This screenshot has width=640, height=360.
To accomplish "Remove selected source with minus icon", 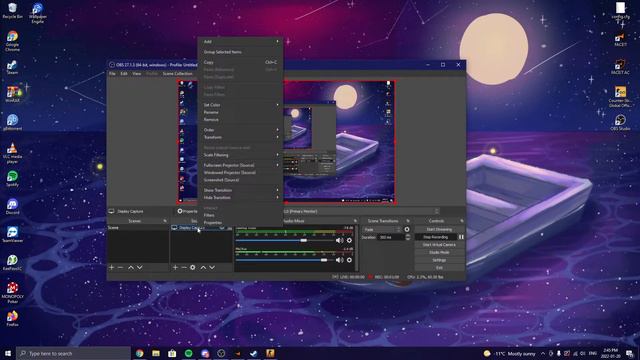I will pyautogui.click(x=184, y=267).
